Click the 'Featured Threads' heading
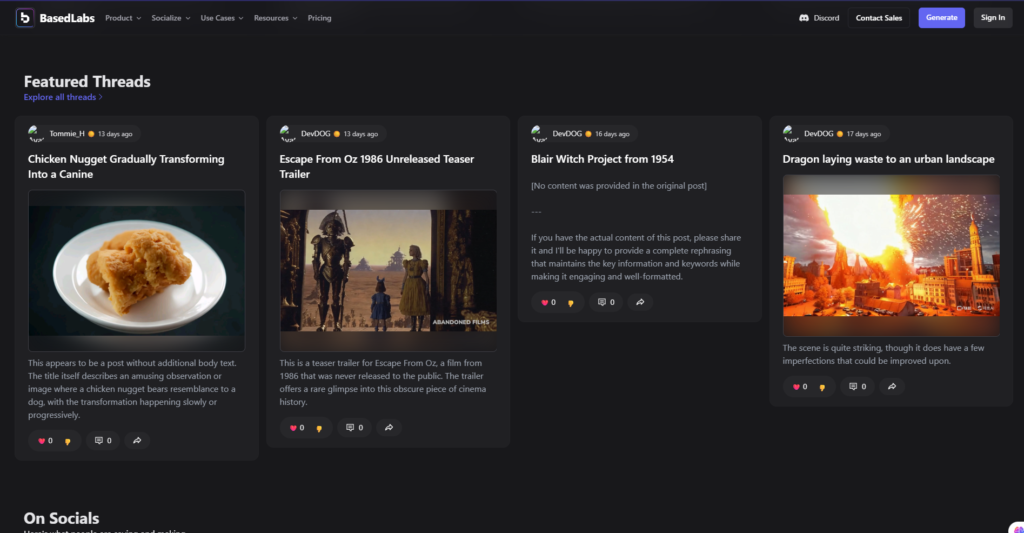 [x=87, y=82]
